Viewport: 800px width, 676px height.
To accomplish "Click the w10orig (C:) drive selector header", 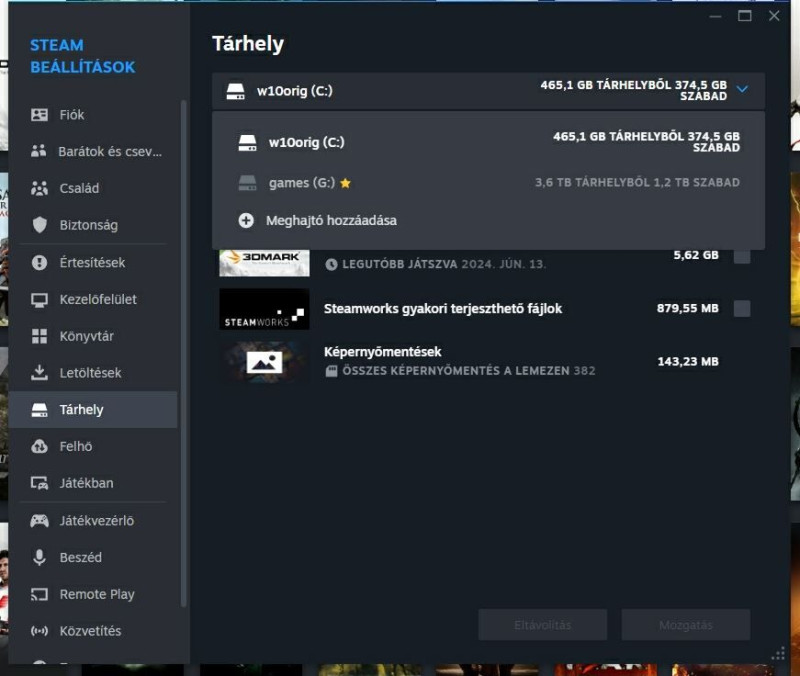I will coord(488,91).
